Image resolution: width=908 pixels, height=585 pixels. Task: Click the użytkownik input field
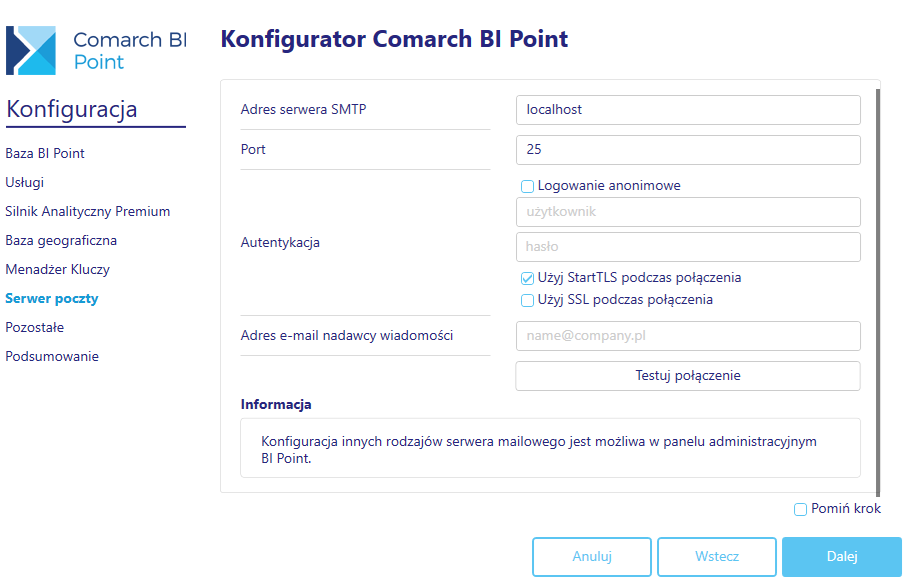pyautogui.click(x=688, y=212)
